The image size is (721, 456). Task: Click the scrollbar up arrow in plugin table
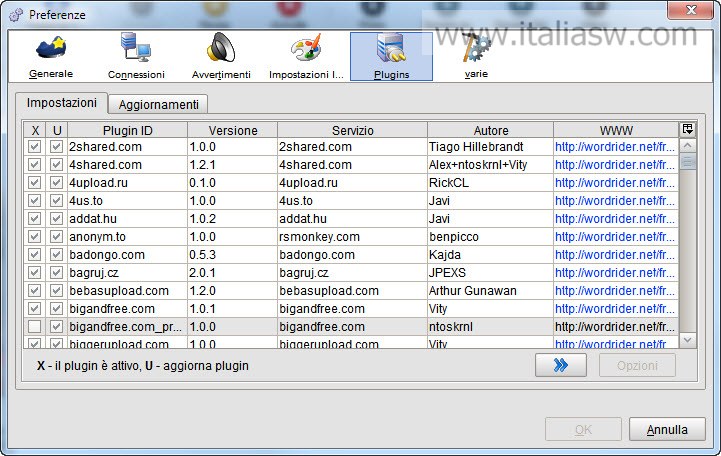coord(688,146)
